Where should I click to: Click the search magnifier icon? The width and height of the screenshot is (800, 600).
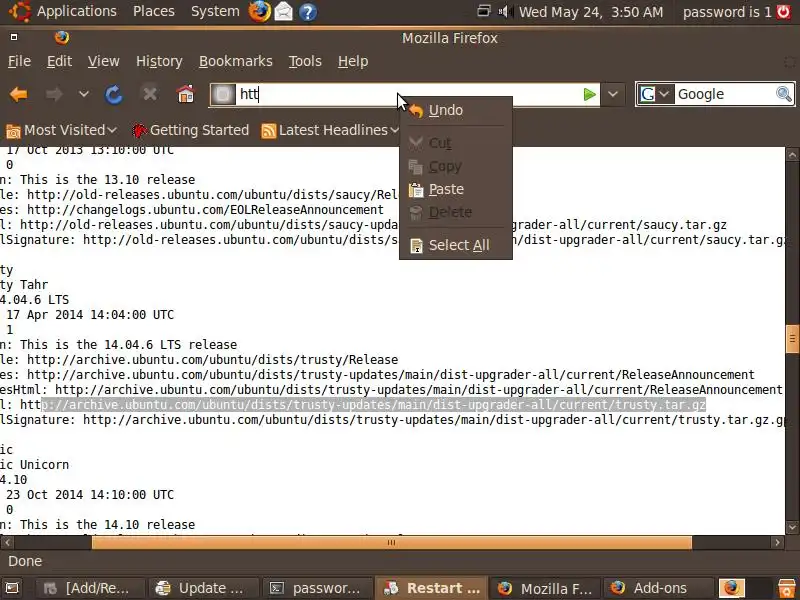784,94
